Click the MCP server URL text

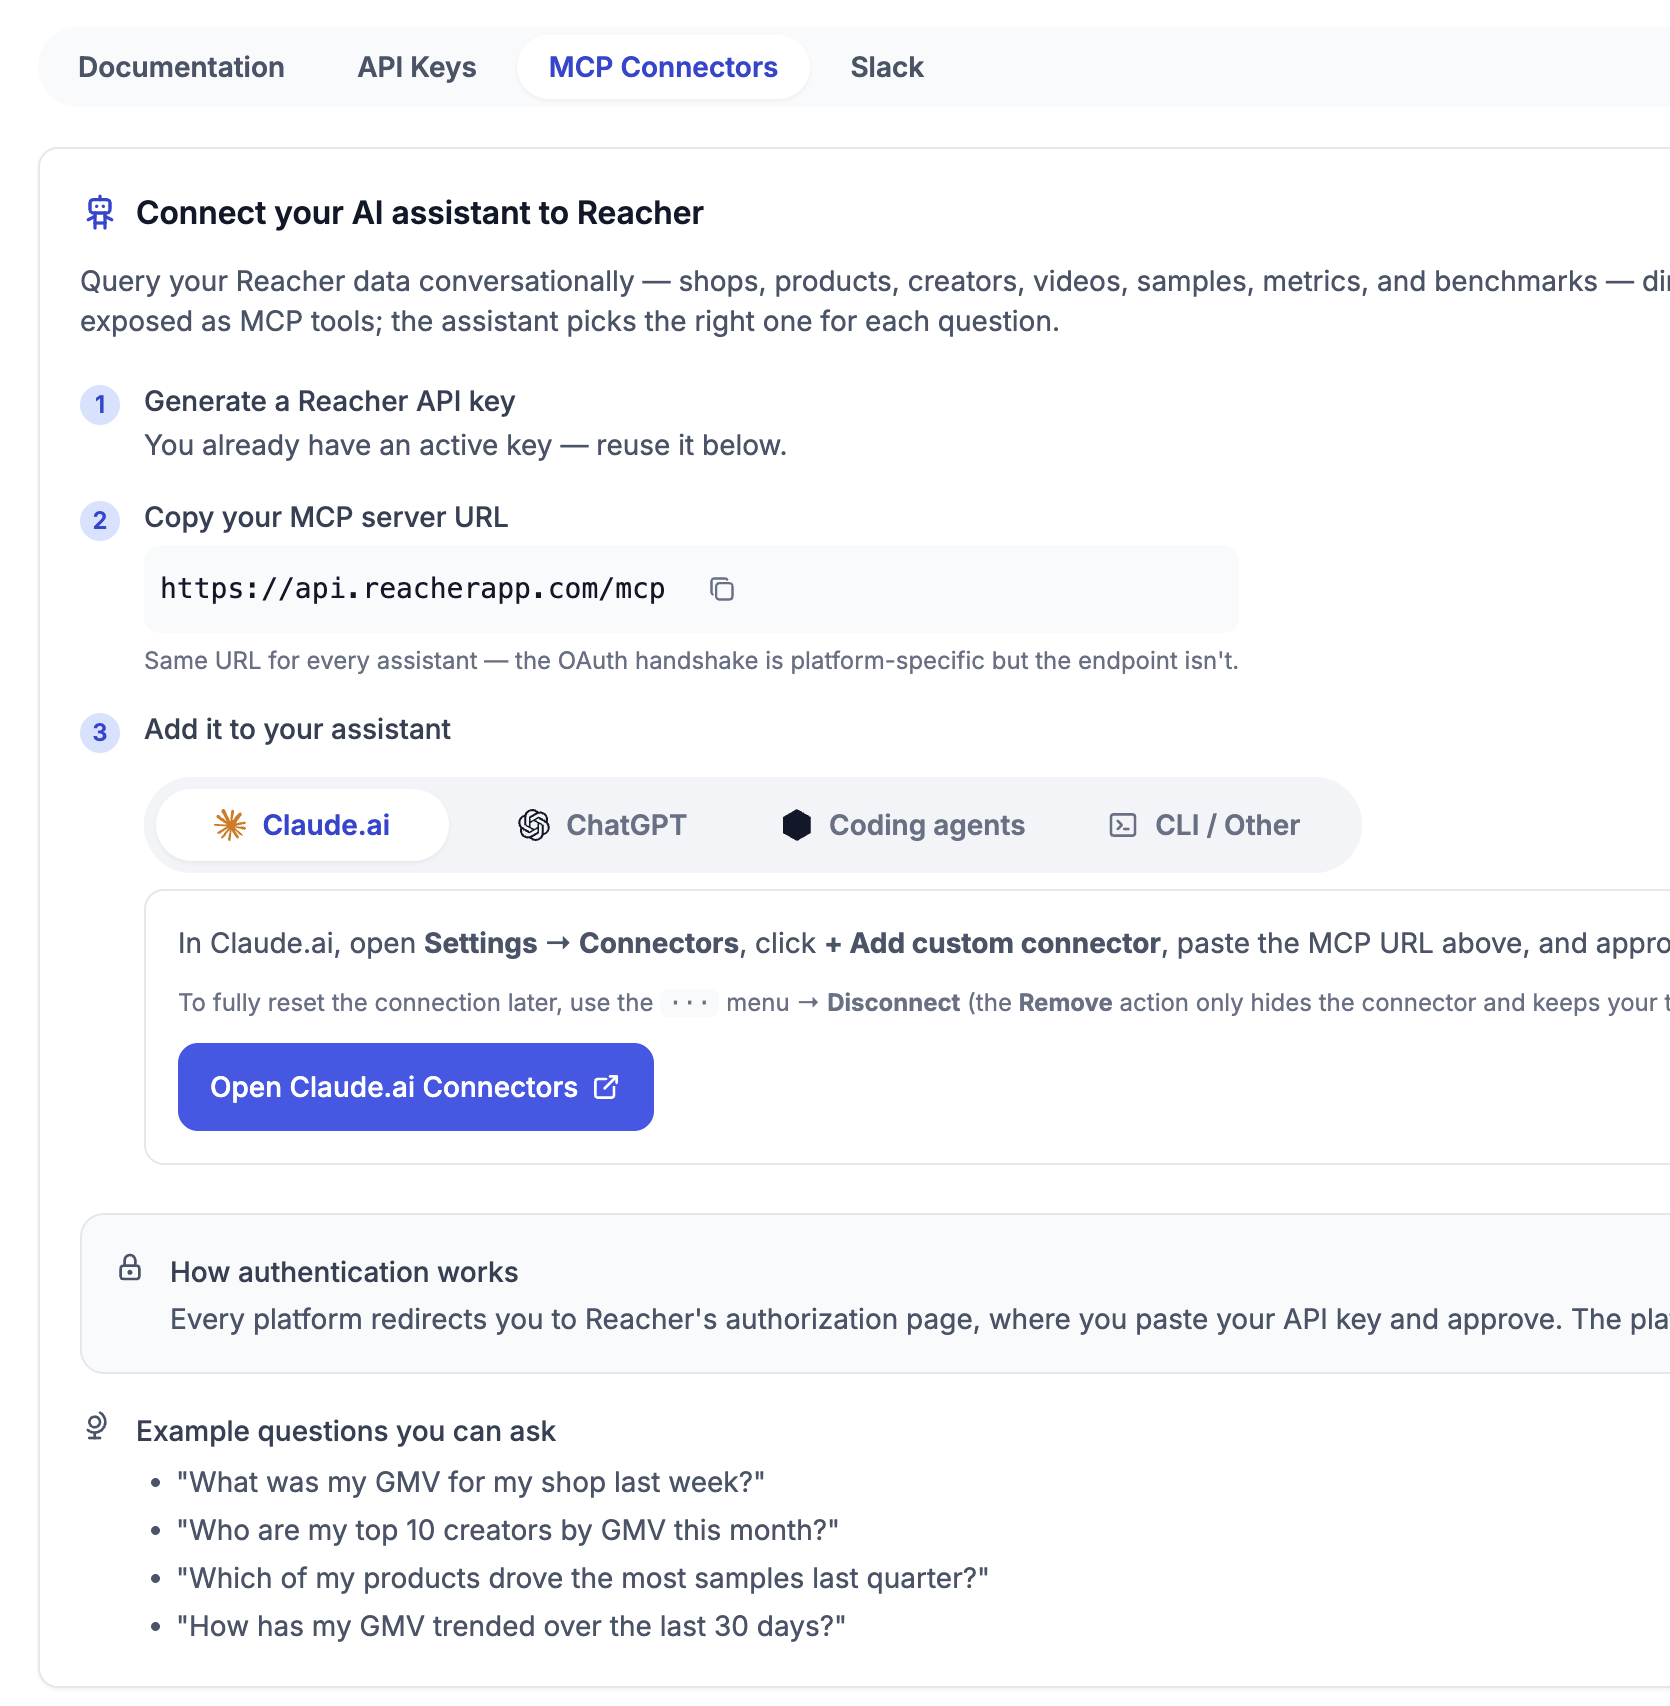coord(413,589)
